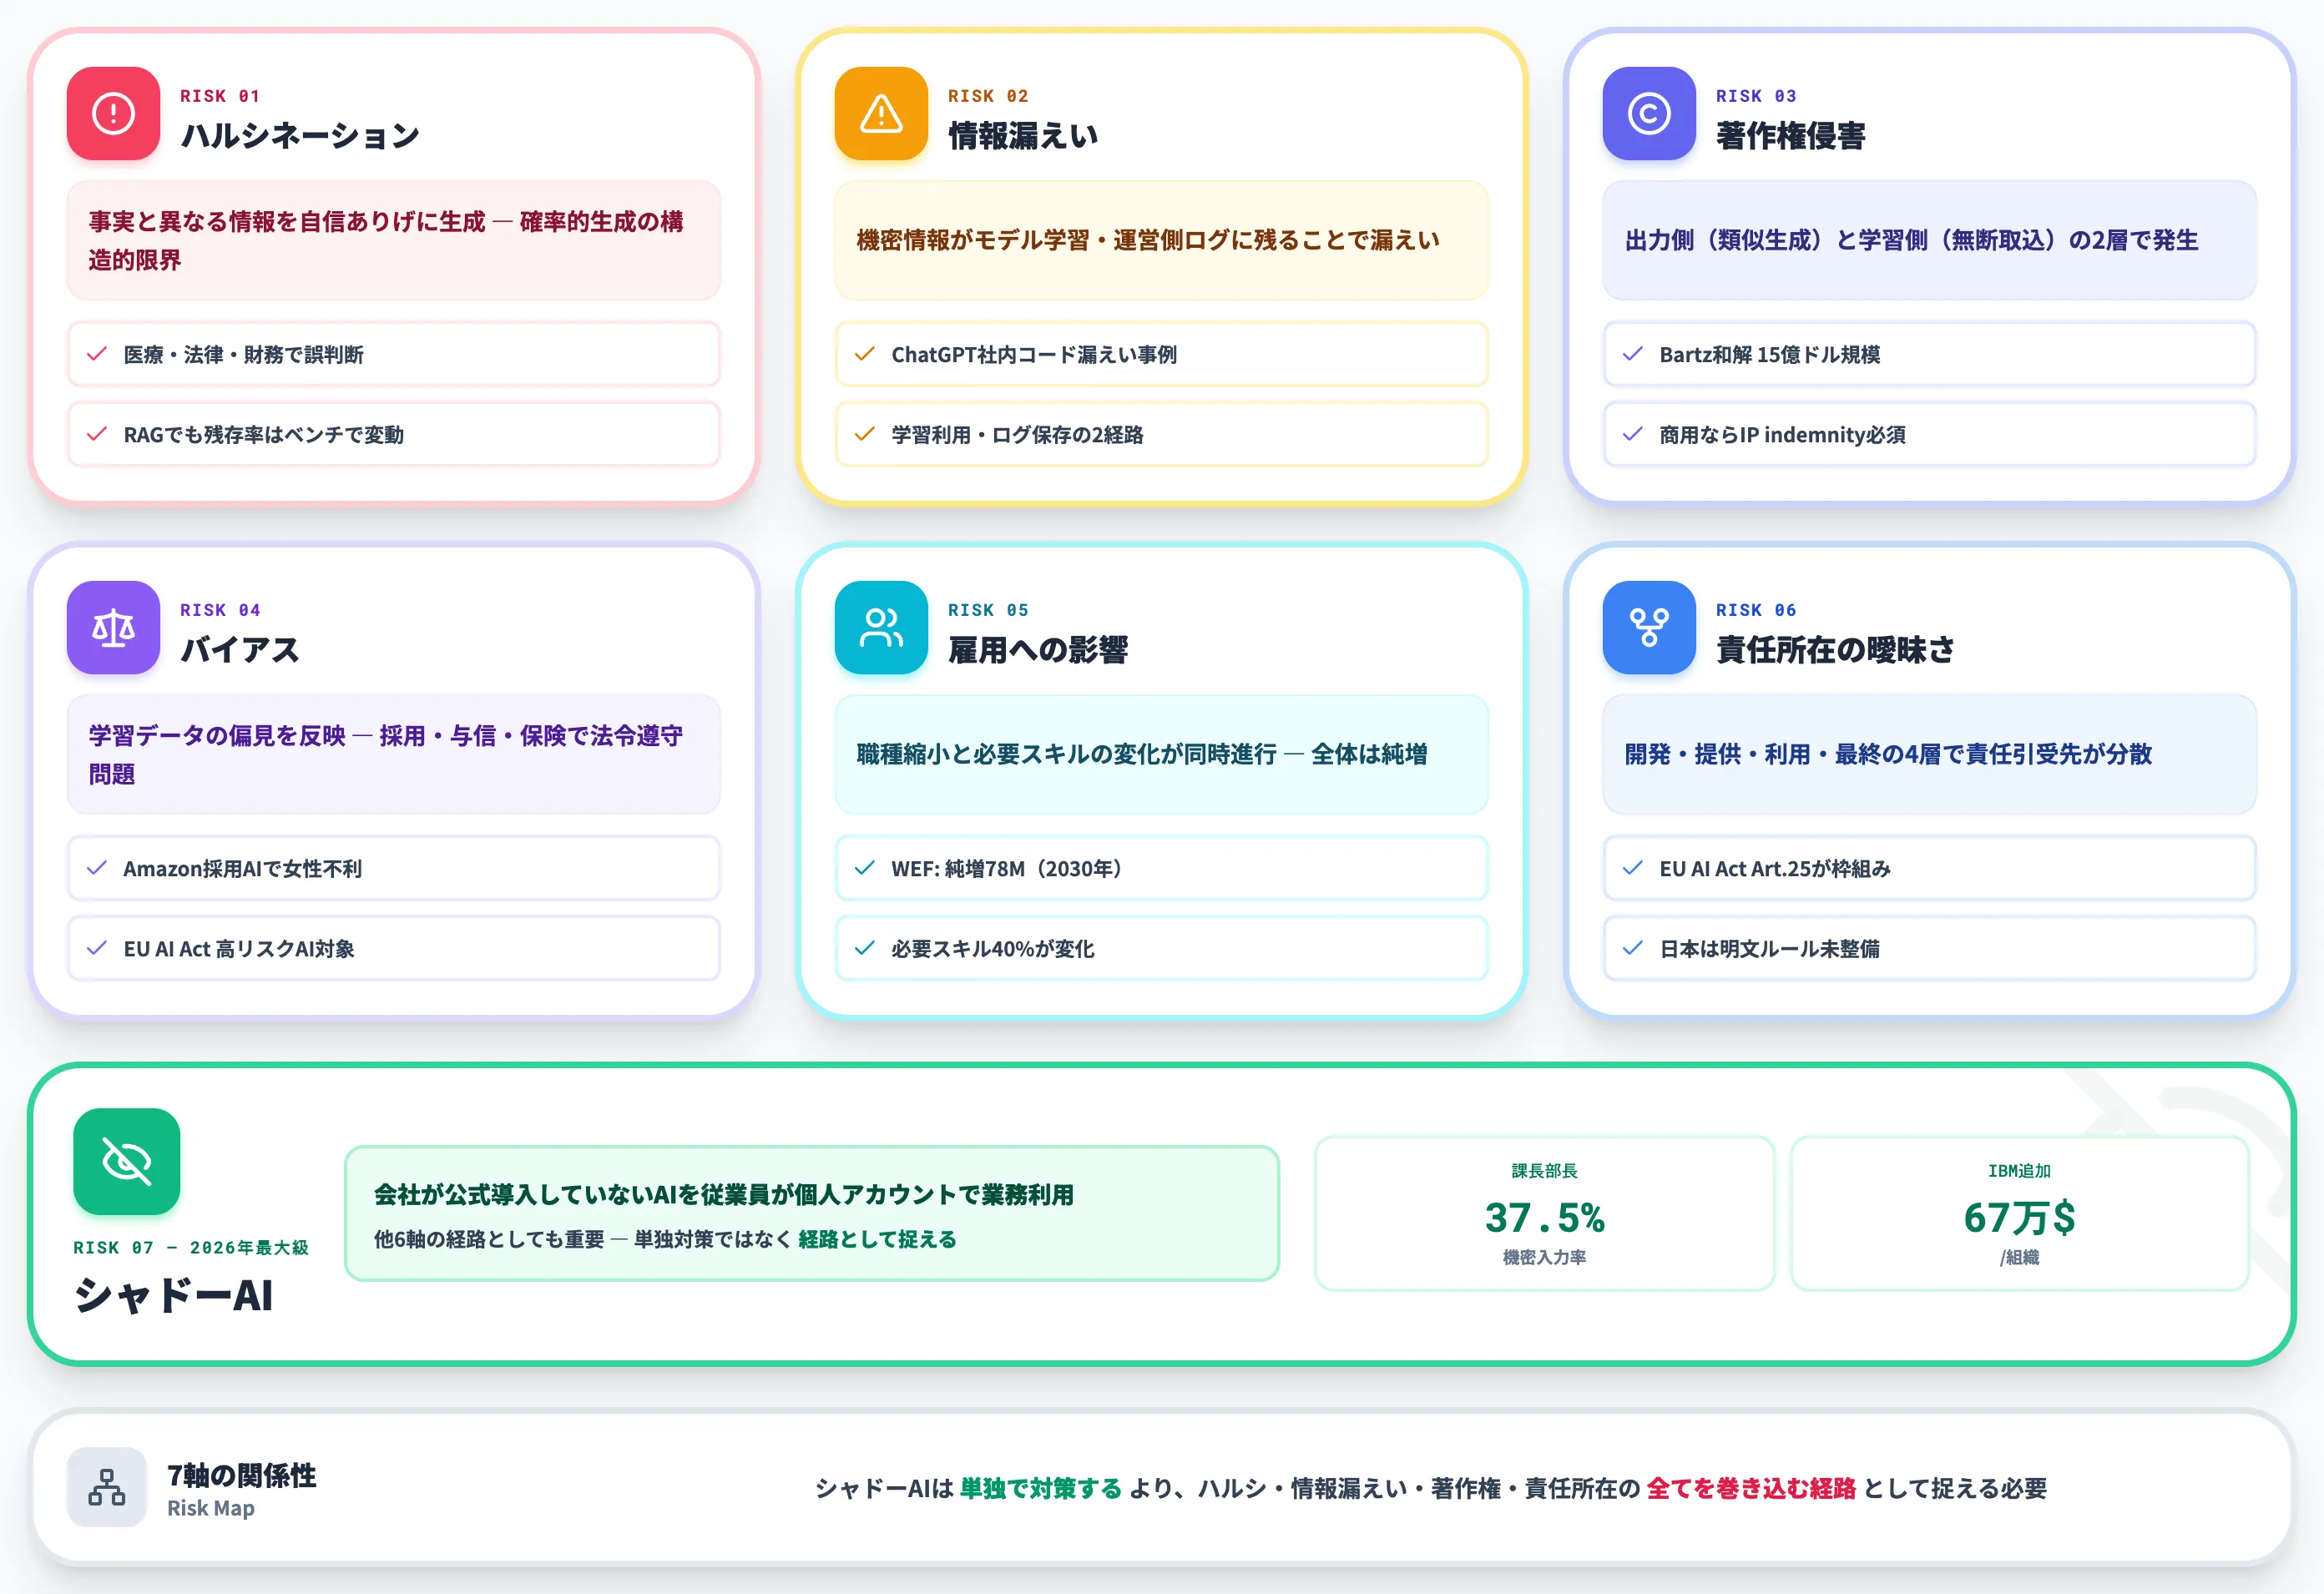Click the RISK 02 label

tap(988, 96)
